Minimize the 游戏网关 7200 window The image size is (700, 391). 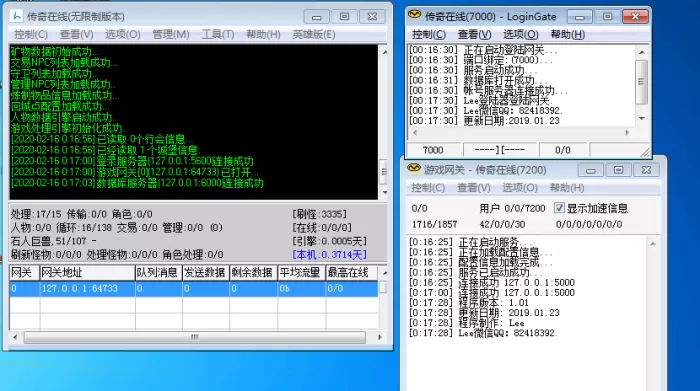point(591,170)
